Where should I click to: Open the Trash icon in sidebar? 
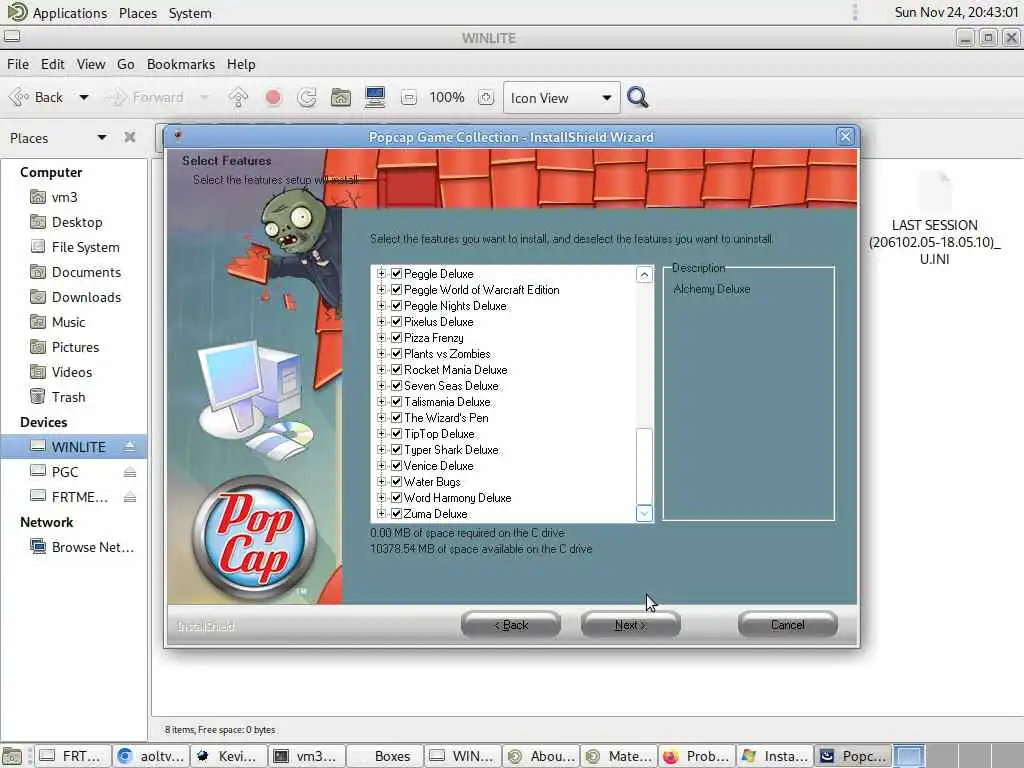(x=38, y=396)
